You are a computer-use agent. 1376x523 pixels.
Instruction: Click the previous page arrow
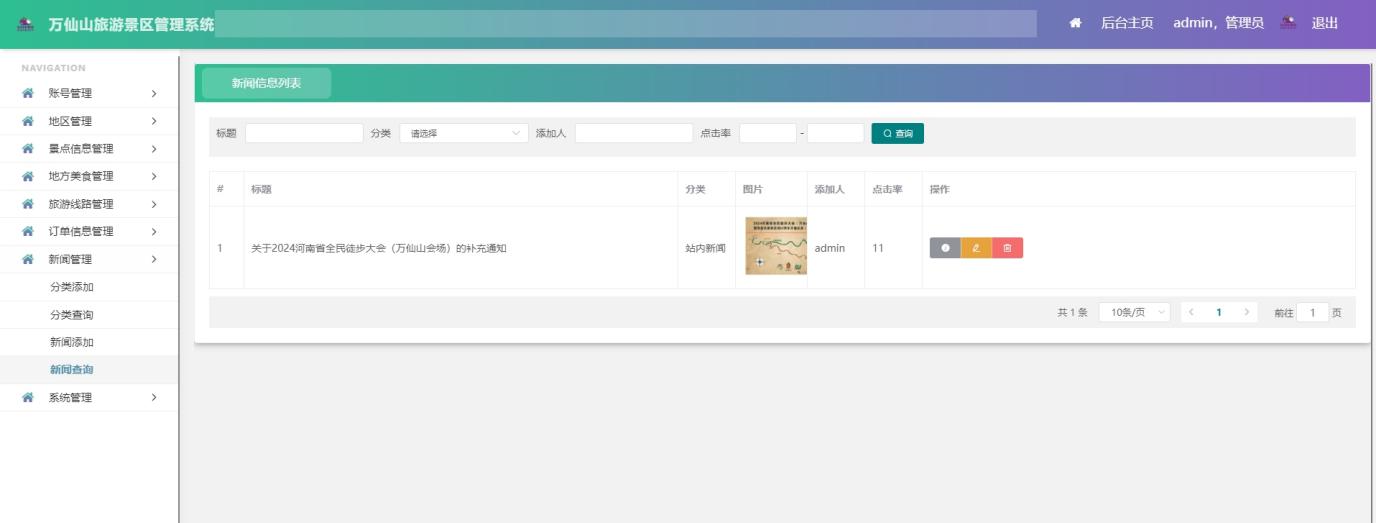1193,313
